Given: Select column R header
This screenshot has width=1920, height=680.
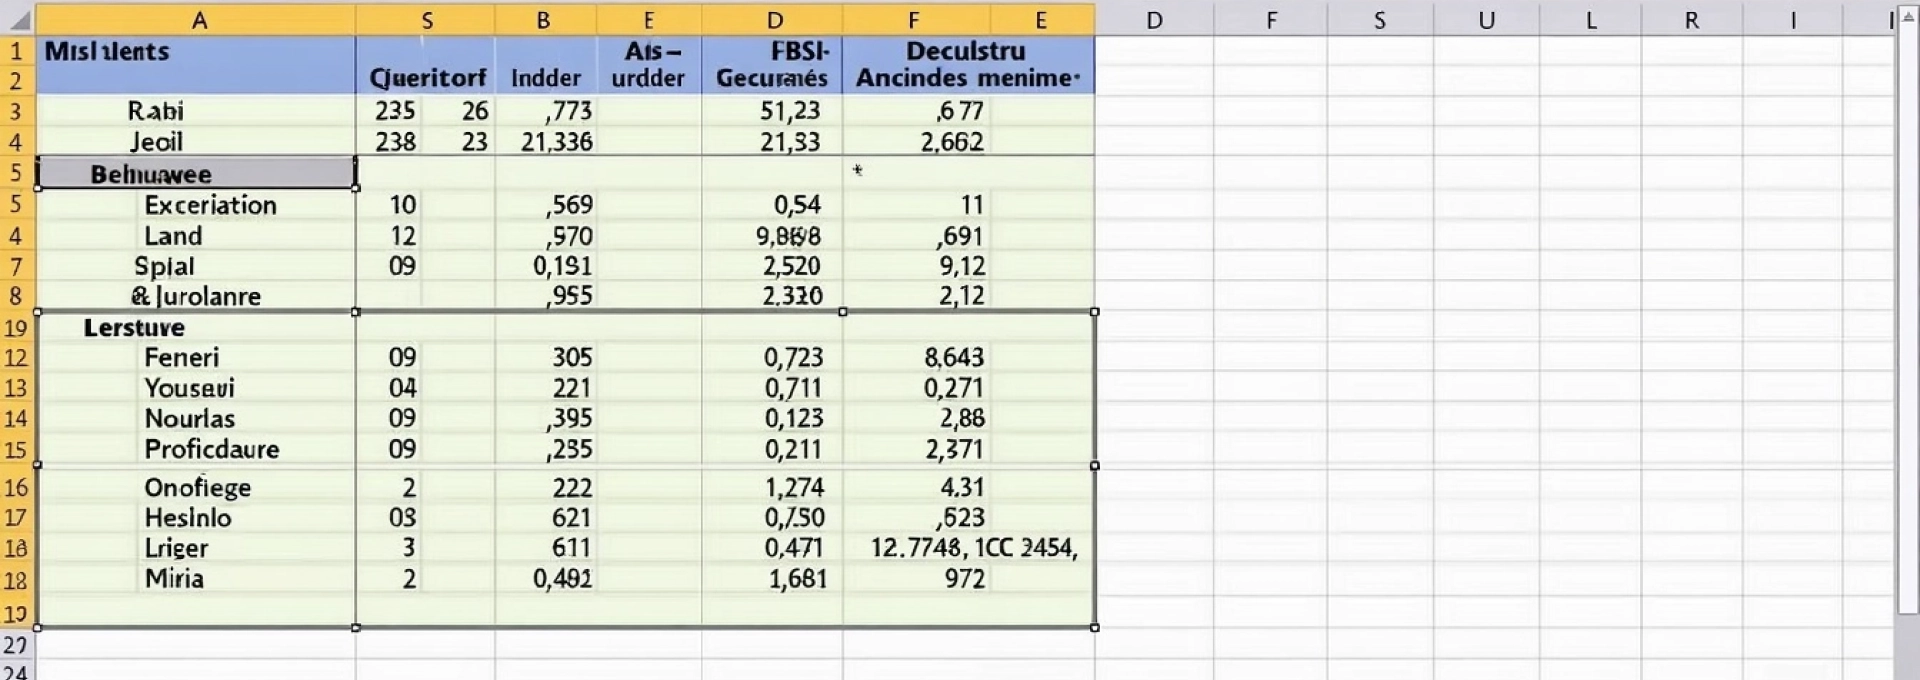Looking at the screenshot, I should [x=1691, y=20].
